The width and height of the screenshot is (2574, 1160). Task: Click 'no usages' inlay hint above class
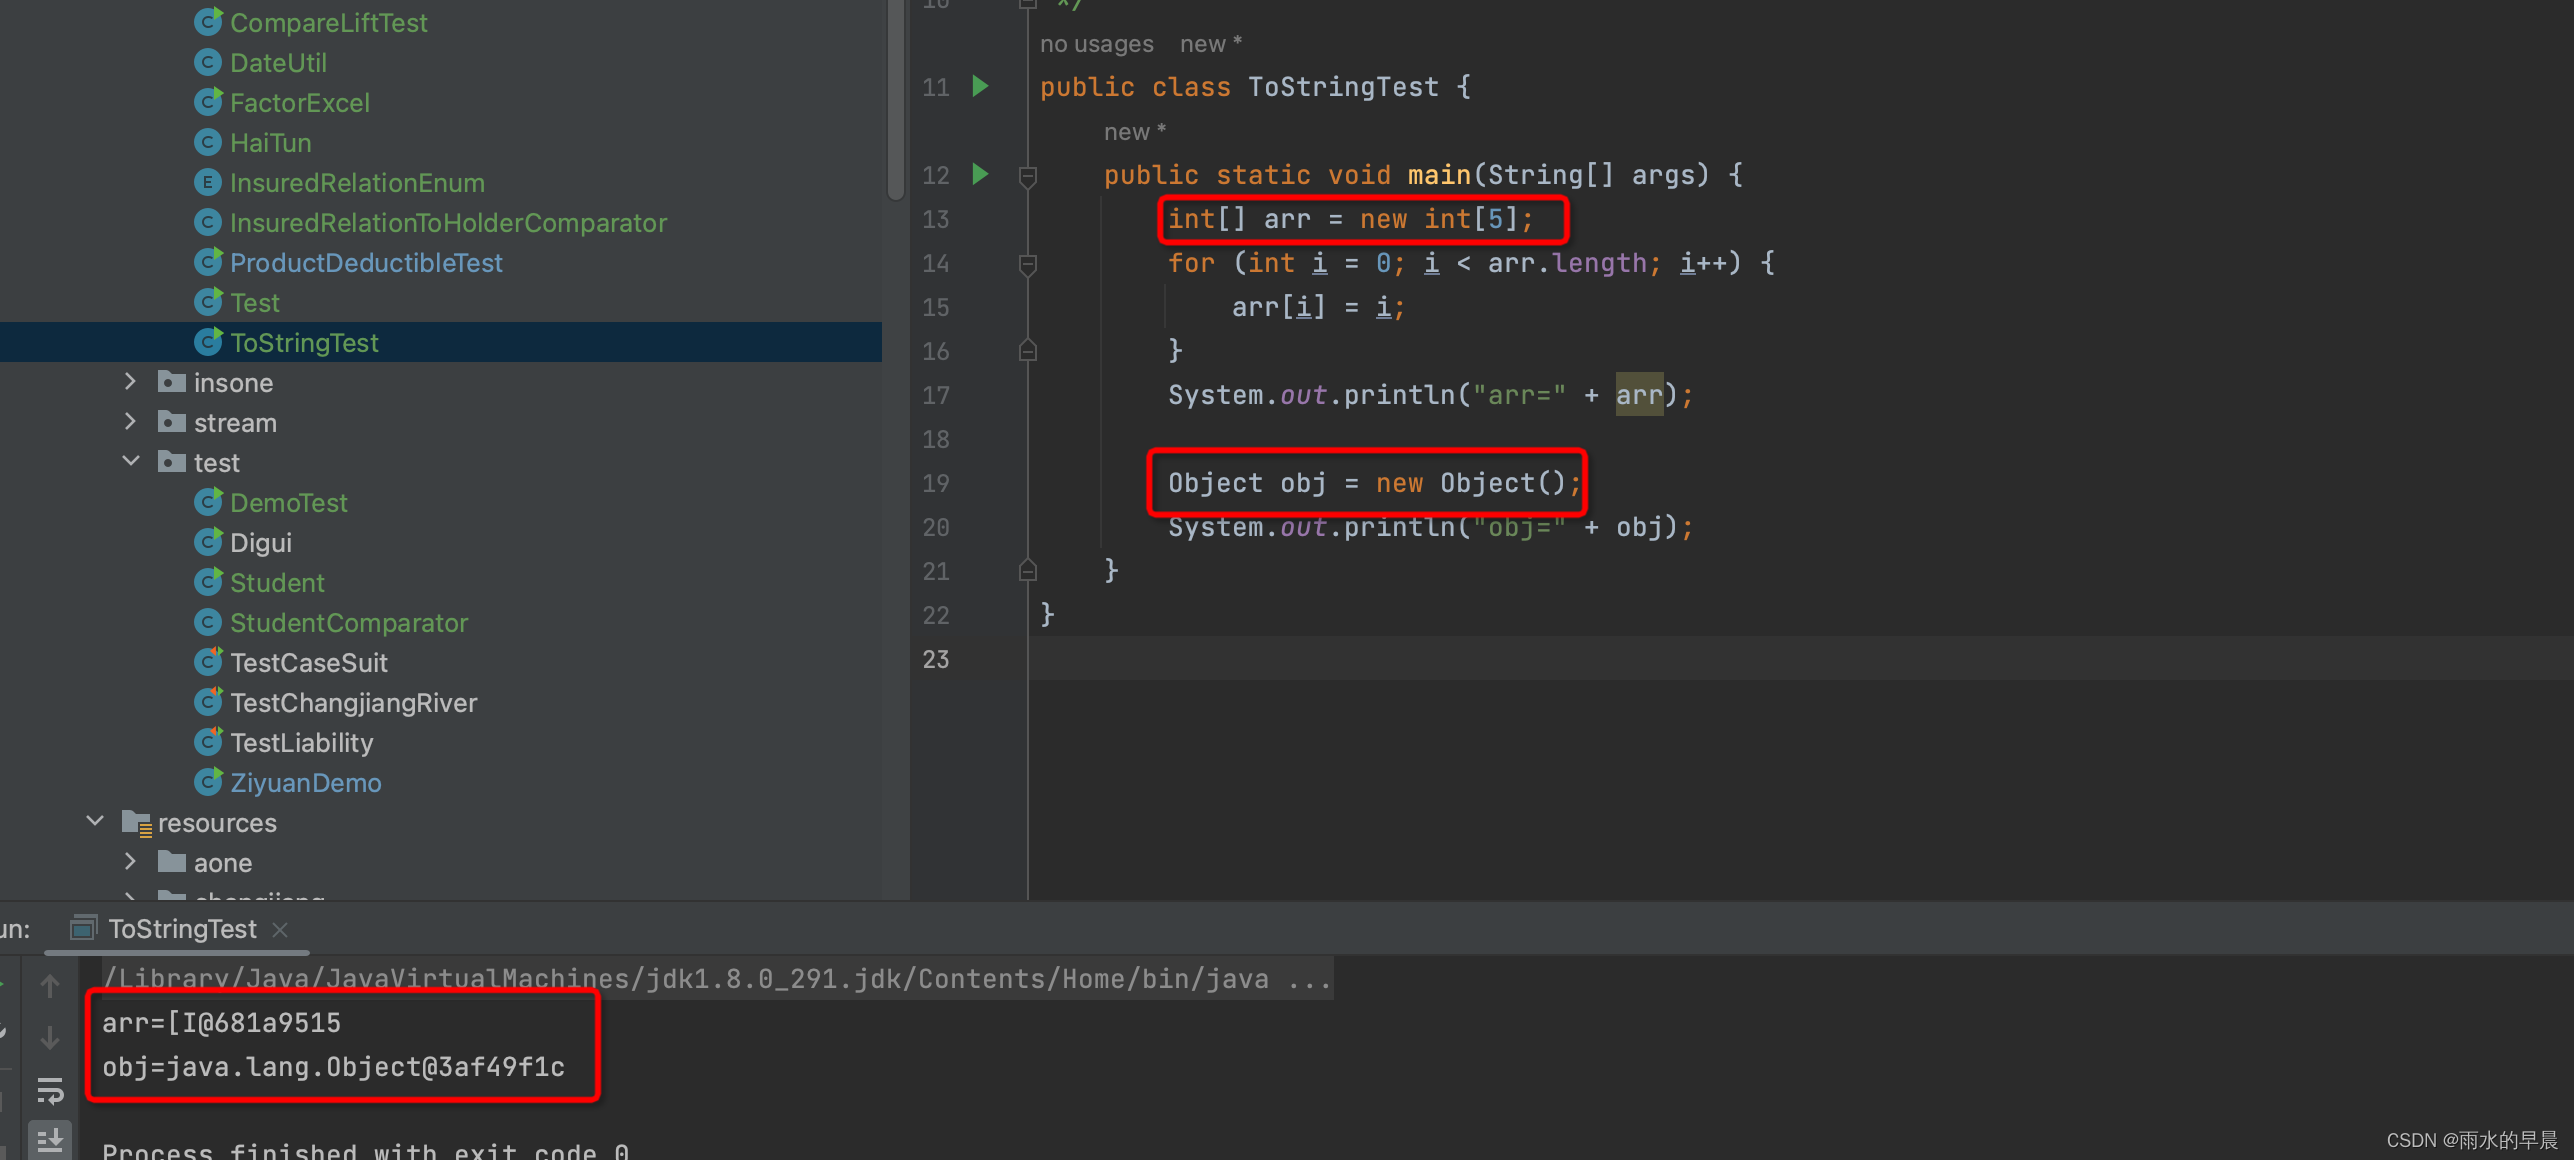(1096, 44)
